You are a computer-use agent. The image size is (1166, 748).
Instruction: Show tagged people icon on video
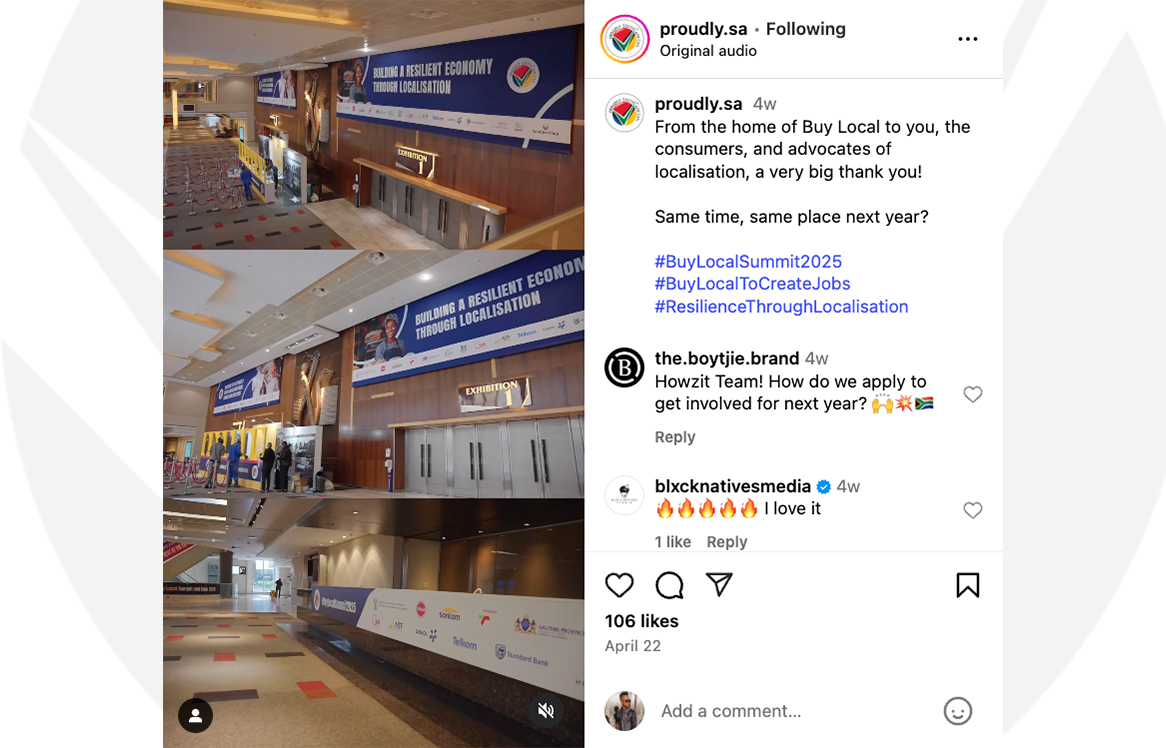click(x=196, y=715)
